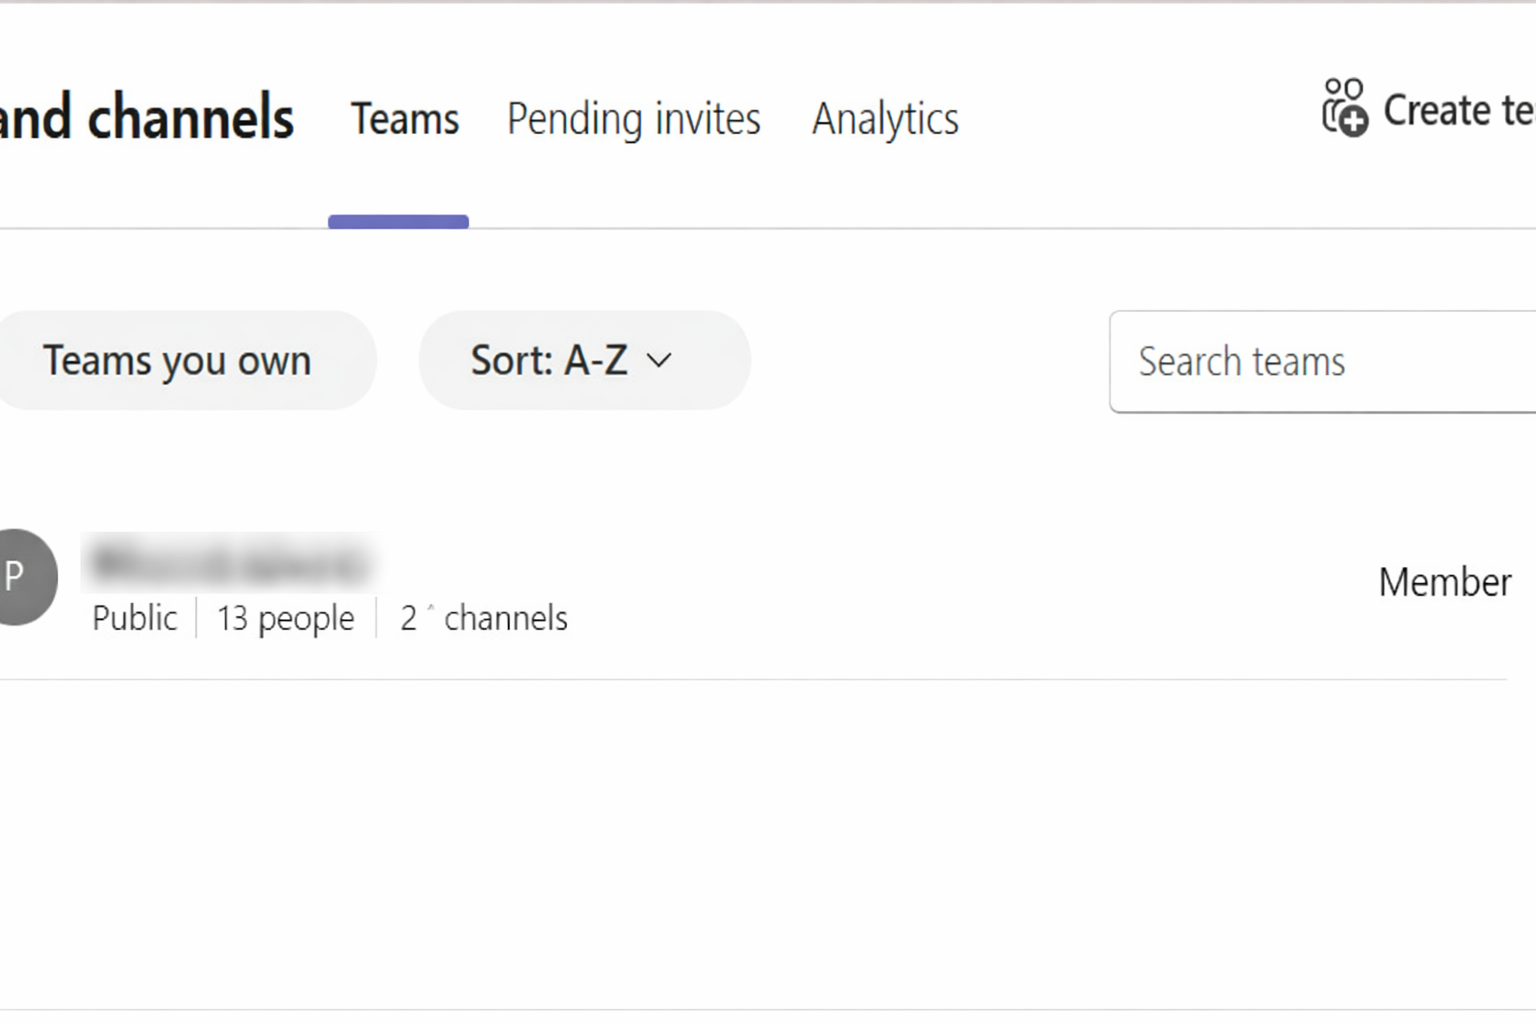
Task: View the 2 channels of the team
Action: click(x=484, y=618)
